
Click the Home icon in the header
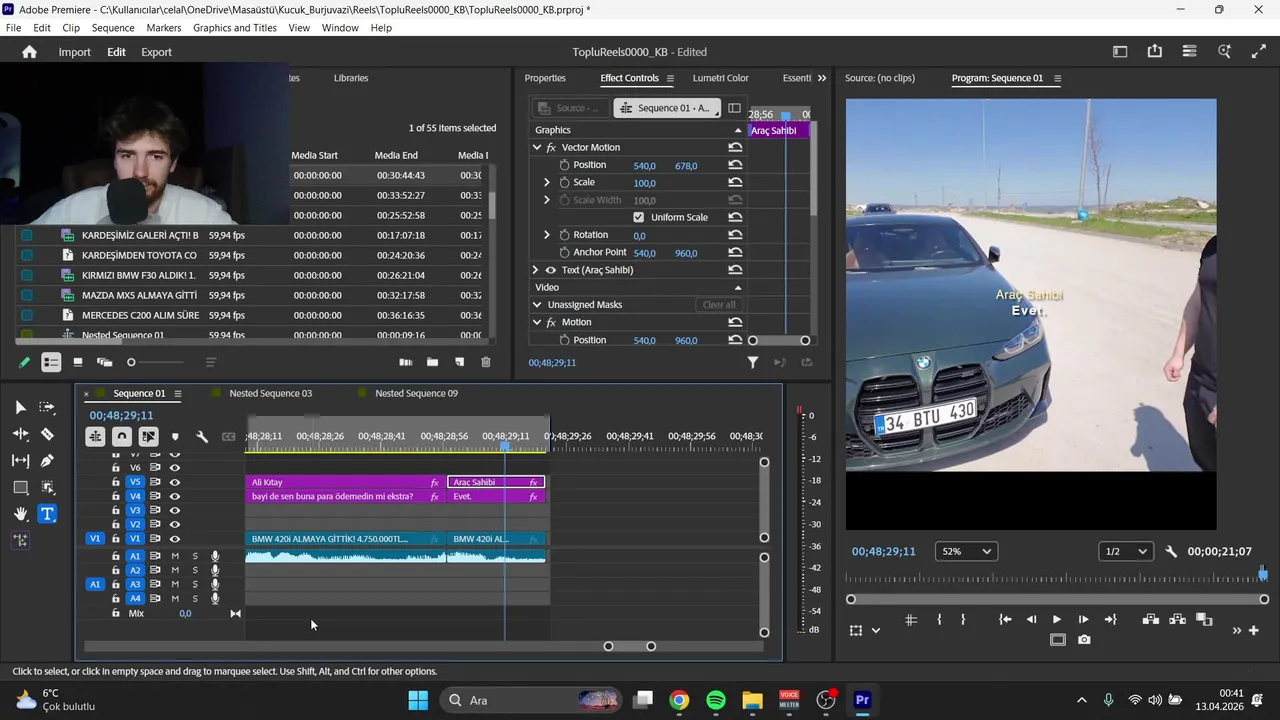tap(29, 52)
